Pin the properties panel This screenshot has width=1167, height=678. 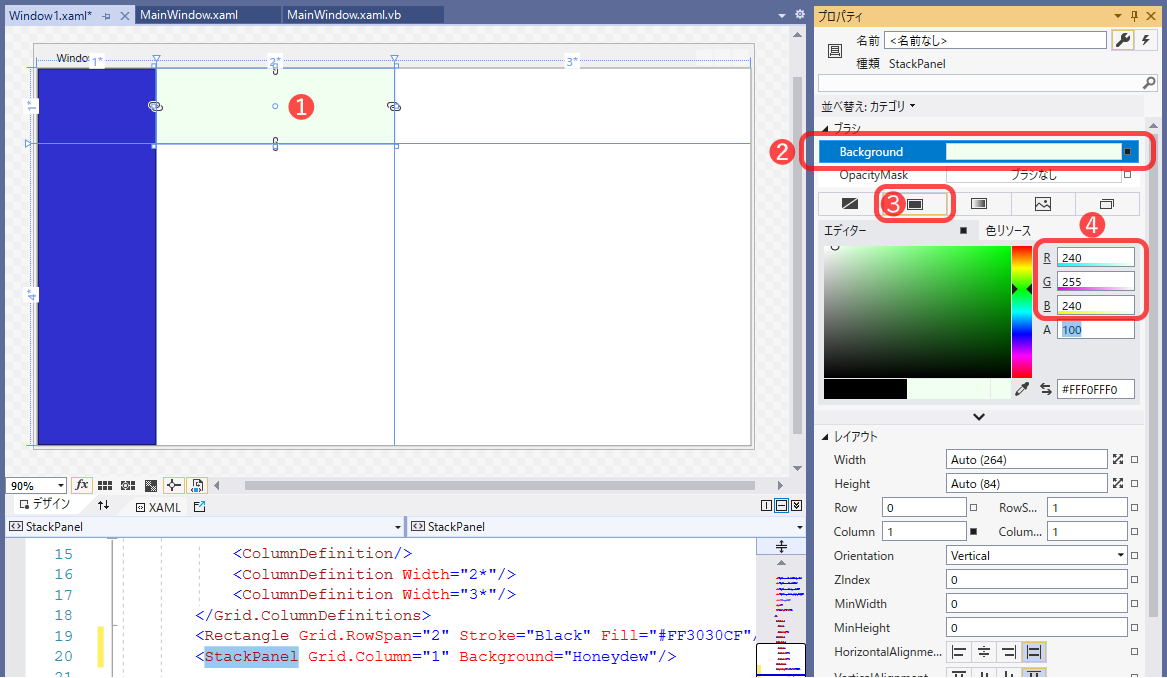1134,16
